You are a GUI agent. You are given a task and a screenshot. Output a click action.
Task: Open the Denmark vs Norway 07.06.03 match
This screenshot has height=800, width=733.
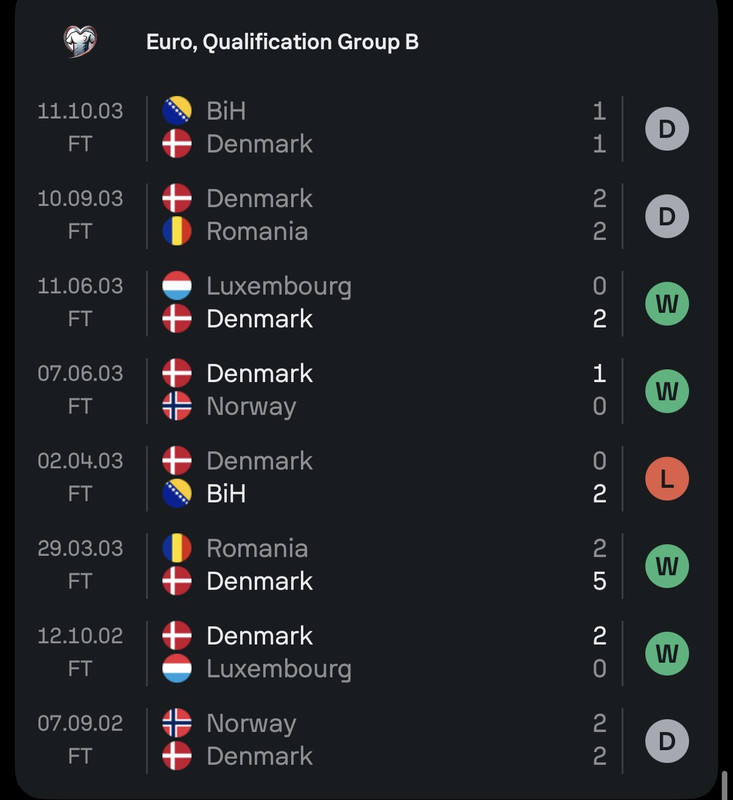(380, 390)
